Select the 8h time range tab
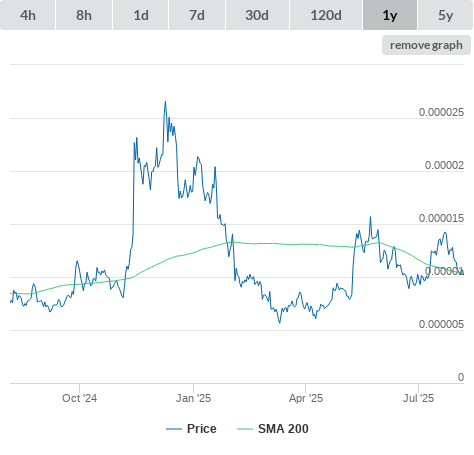The height and width of the screenshot is (455, 474). click(x=84, y=15)
